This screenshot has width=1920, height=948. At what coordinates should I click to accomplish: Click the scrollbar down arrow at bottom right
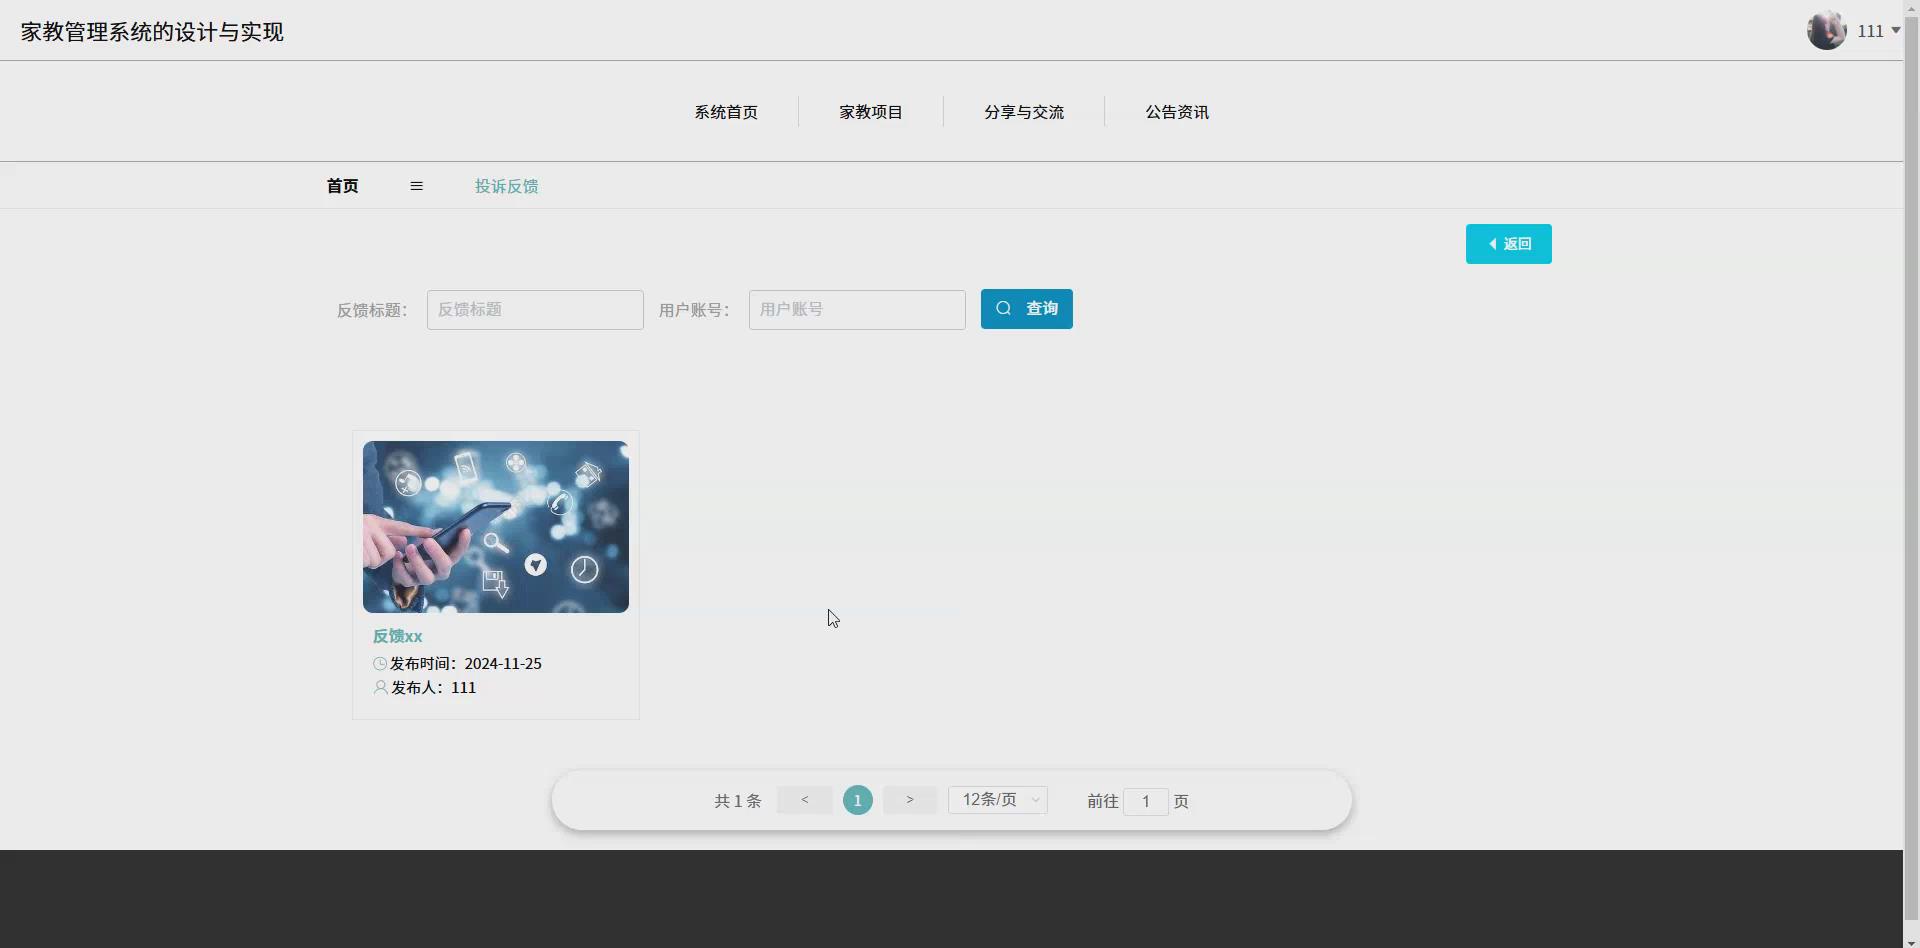click(1910, 941)
